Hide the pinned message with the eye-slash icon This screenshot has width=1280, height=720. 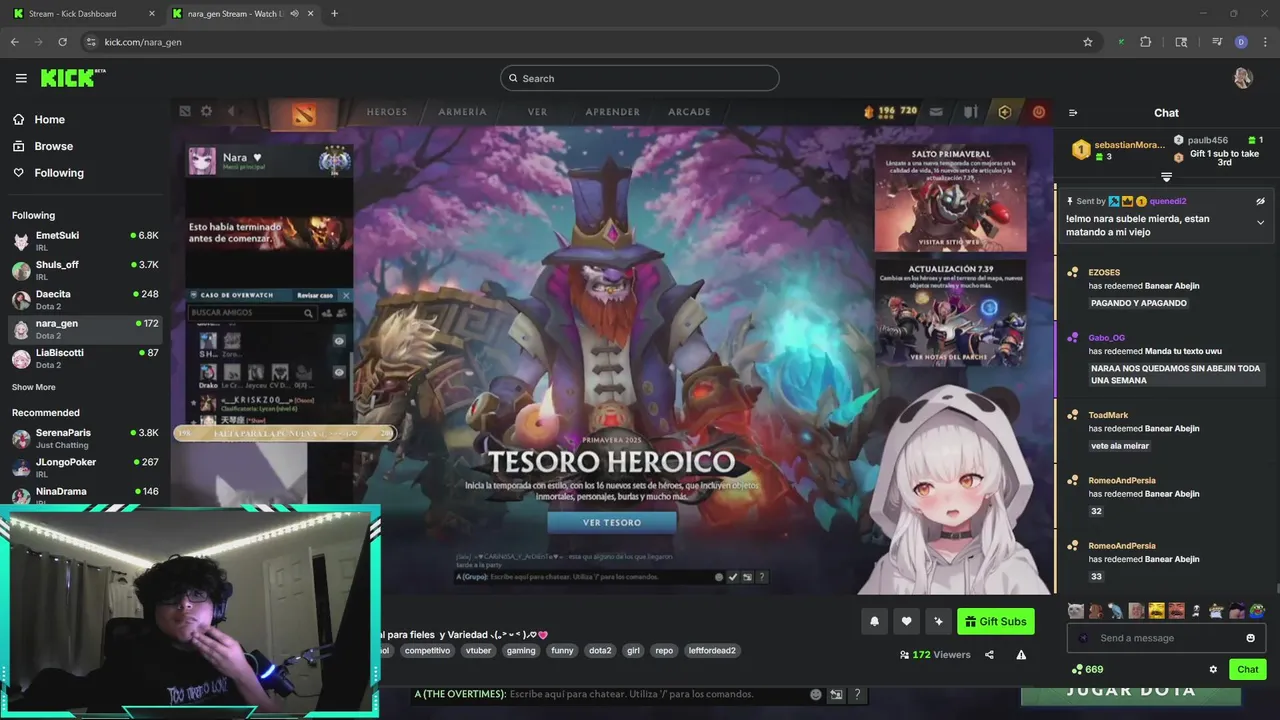coord(1260,201)
